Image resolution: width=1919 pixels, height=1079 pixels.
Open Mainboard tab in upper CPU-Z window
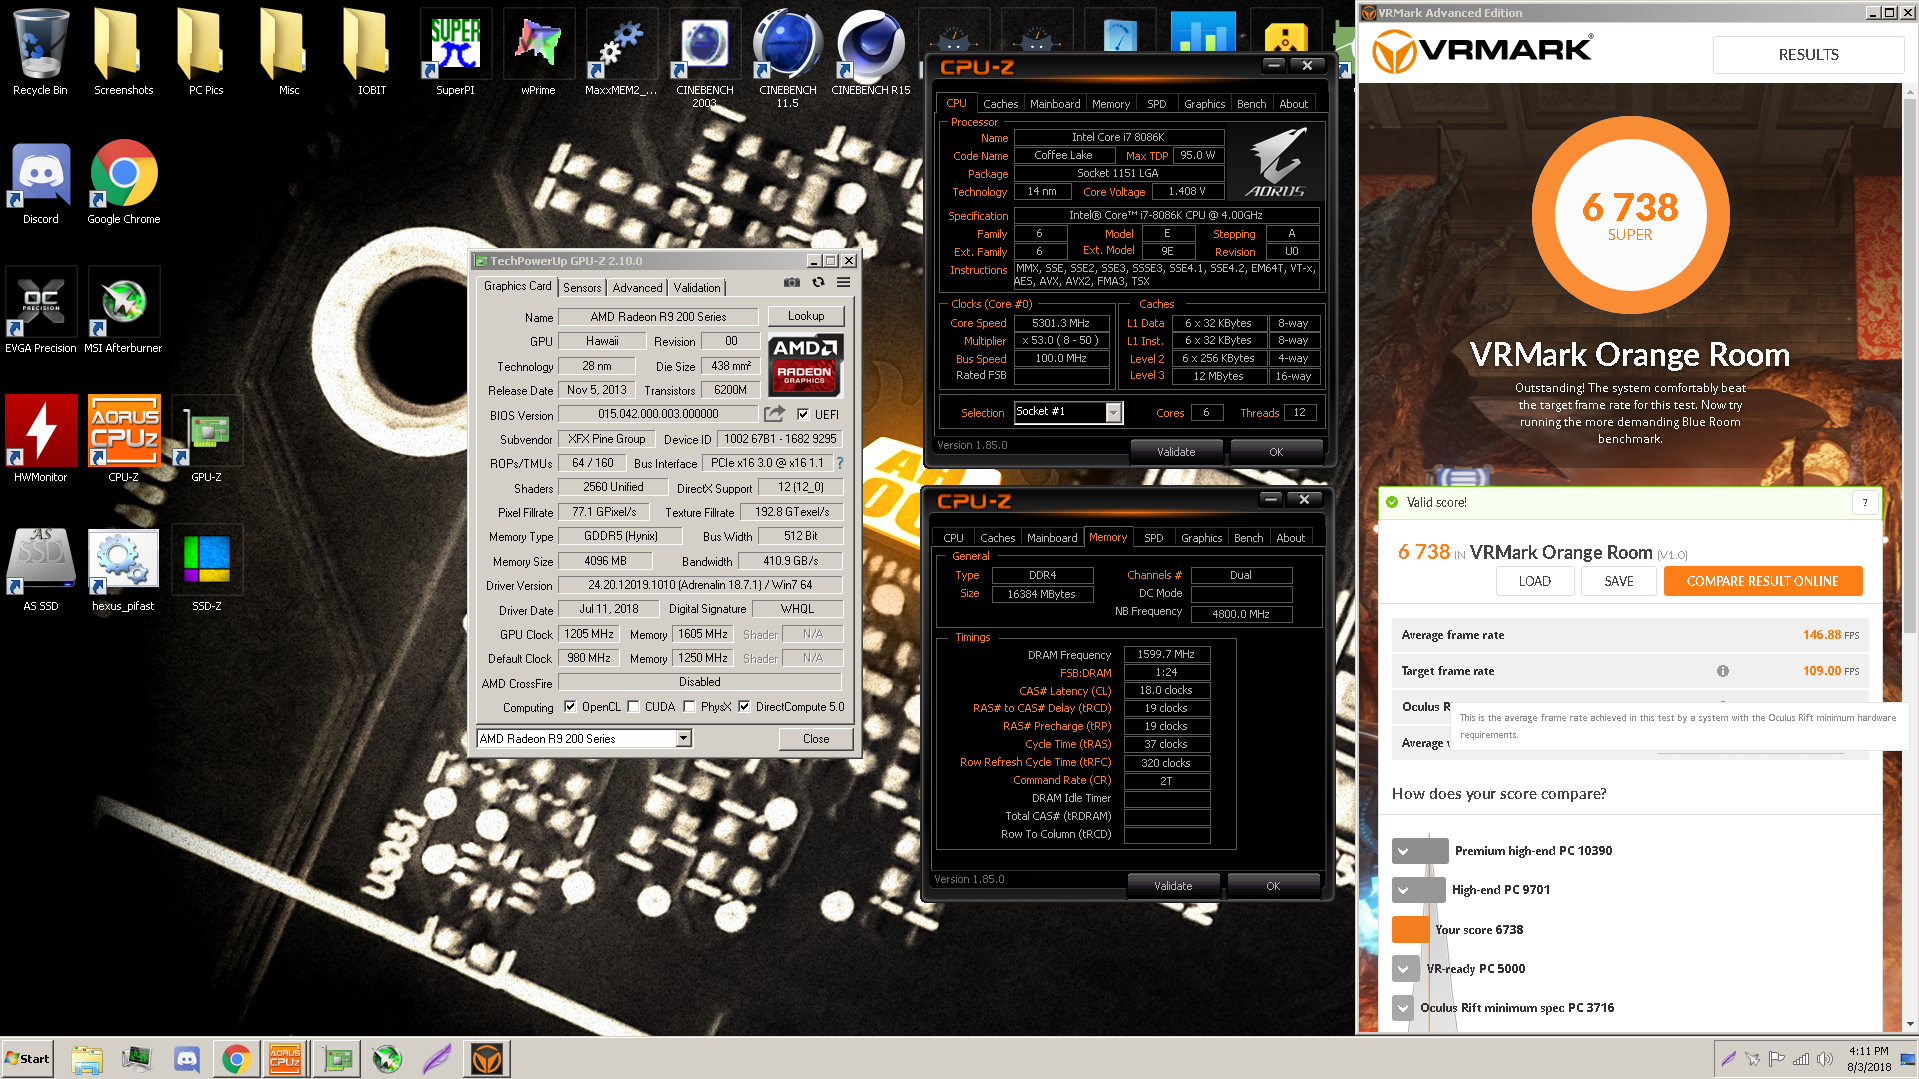click(1055, 104)
